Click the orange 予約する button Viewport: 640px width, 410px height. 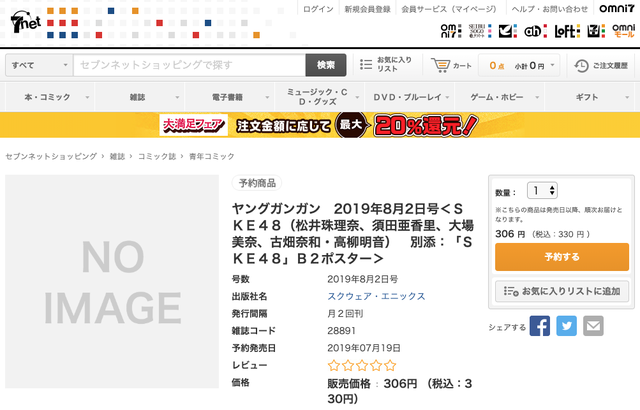pos(562,257)
